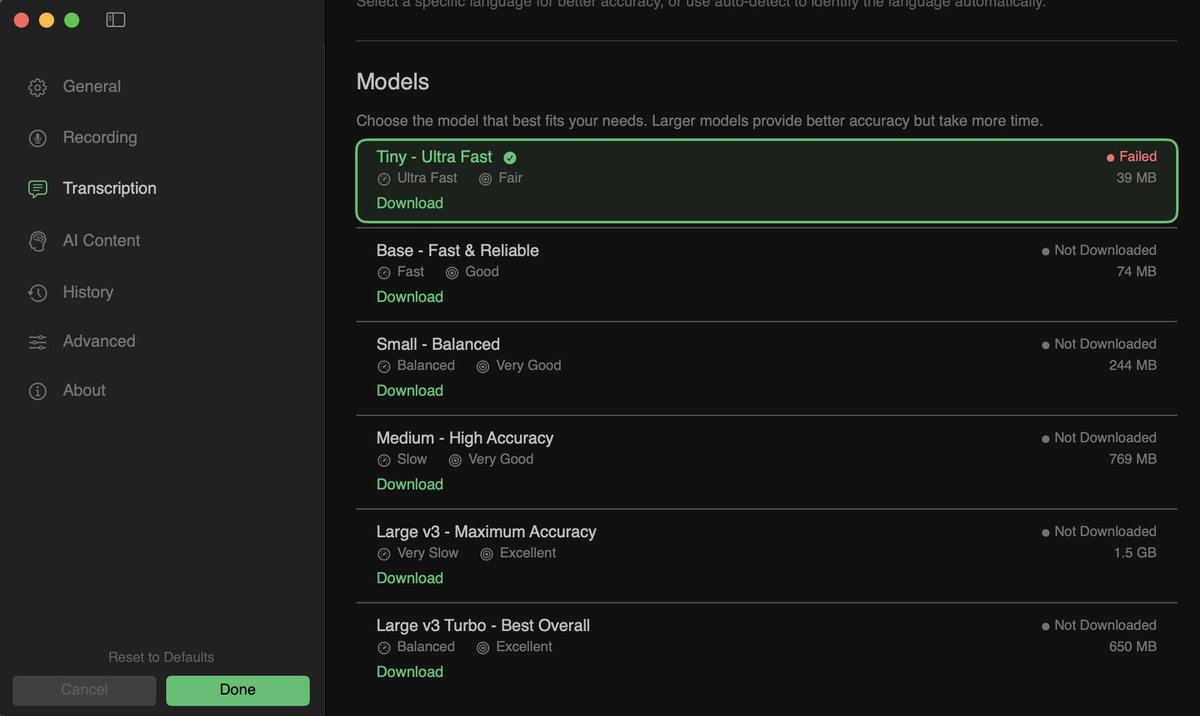1200x716 pixels.
Task: Open AI Content settings
Action: [x=101, y=241]
